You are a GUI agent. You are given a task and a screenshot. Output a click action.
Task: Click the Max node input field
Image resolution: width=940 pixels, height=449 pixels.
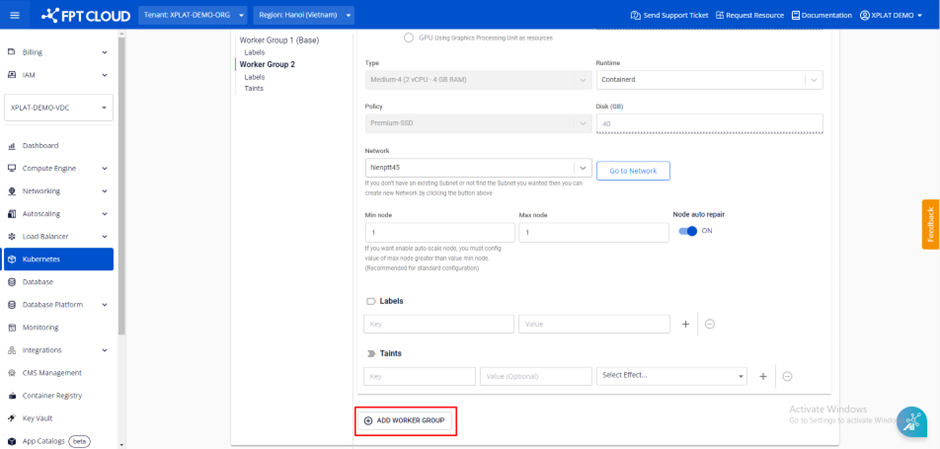(593, 232)
